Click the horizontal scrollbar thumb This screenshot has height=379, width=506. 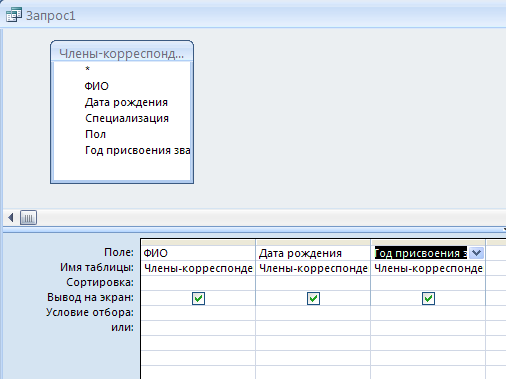point(28,218)
